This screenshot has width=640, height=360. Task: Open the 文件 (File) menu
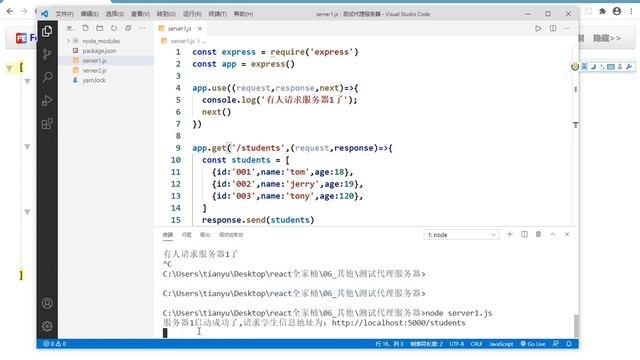click(64, 14)
